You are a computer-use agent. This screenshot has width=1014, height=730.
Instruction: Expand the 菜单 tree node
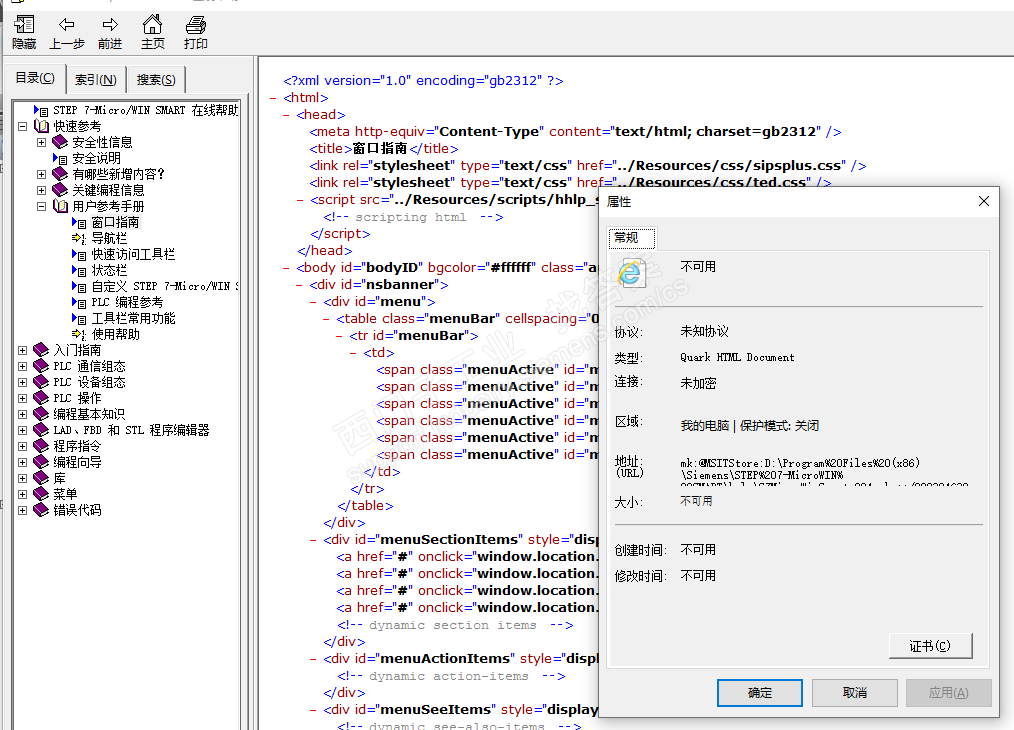[23, 495]
